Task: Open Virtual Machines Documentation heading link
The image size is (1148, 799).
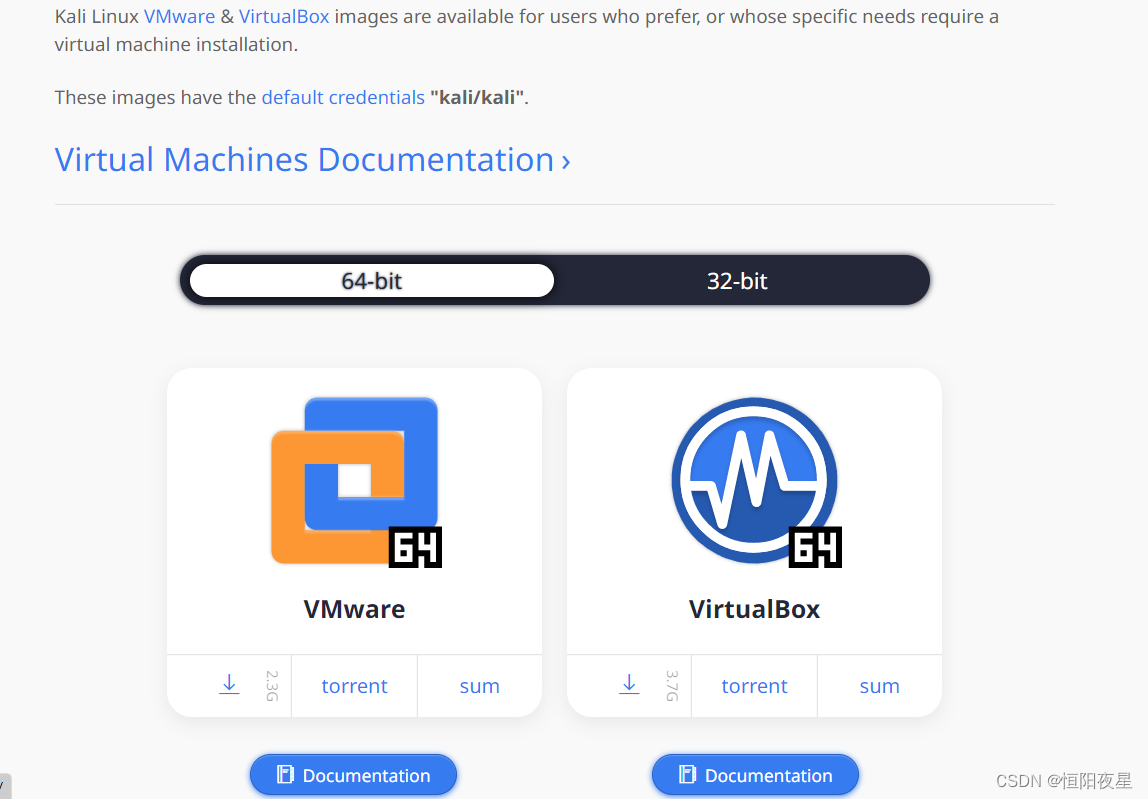Action: point(313,160)
